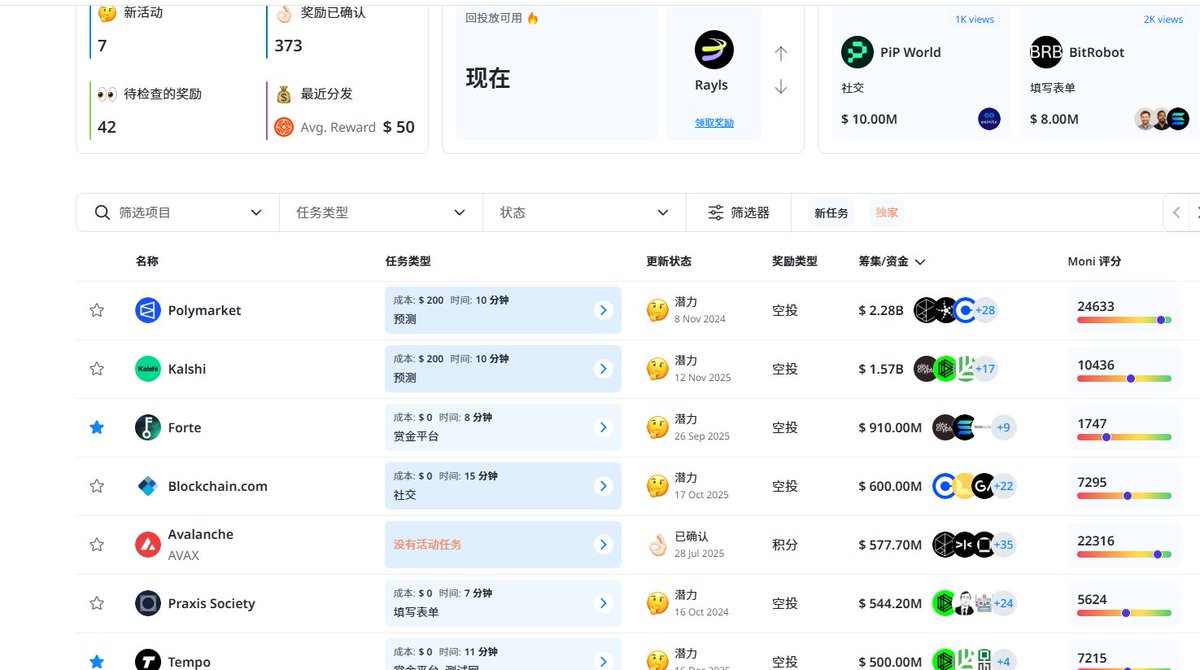Star the Avalanche project

click(x=97, y=545)
